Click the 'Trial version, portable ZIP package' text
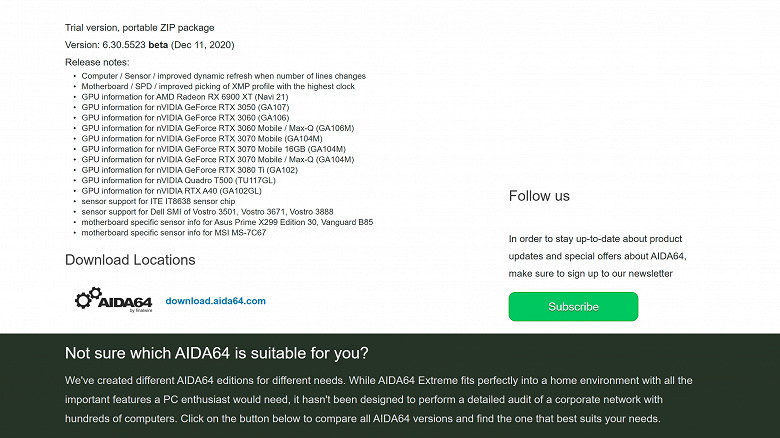Image resolution: width=780 pixels, height=438 pixels. point(139,27)
